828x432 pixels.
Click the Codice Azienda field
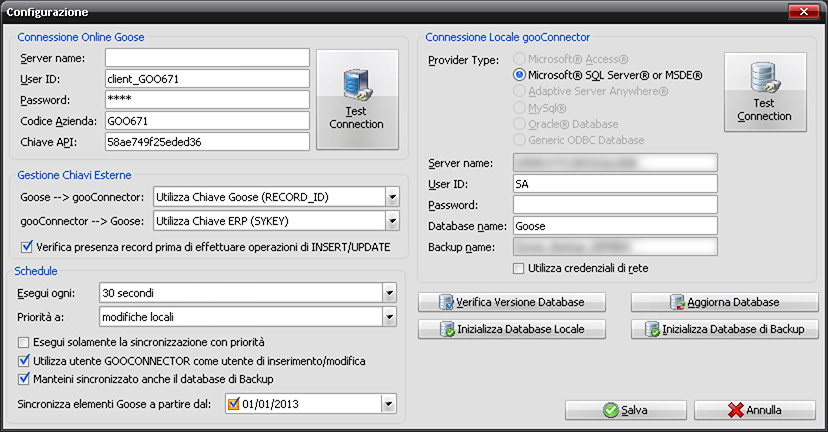(x=207, y=120)
